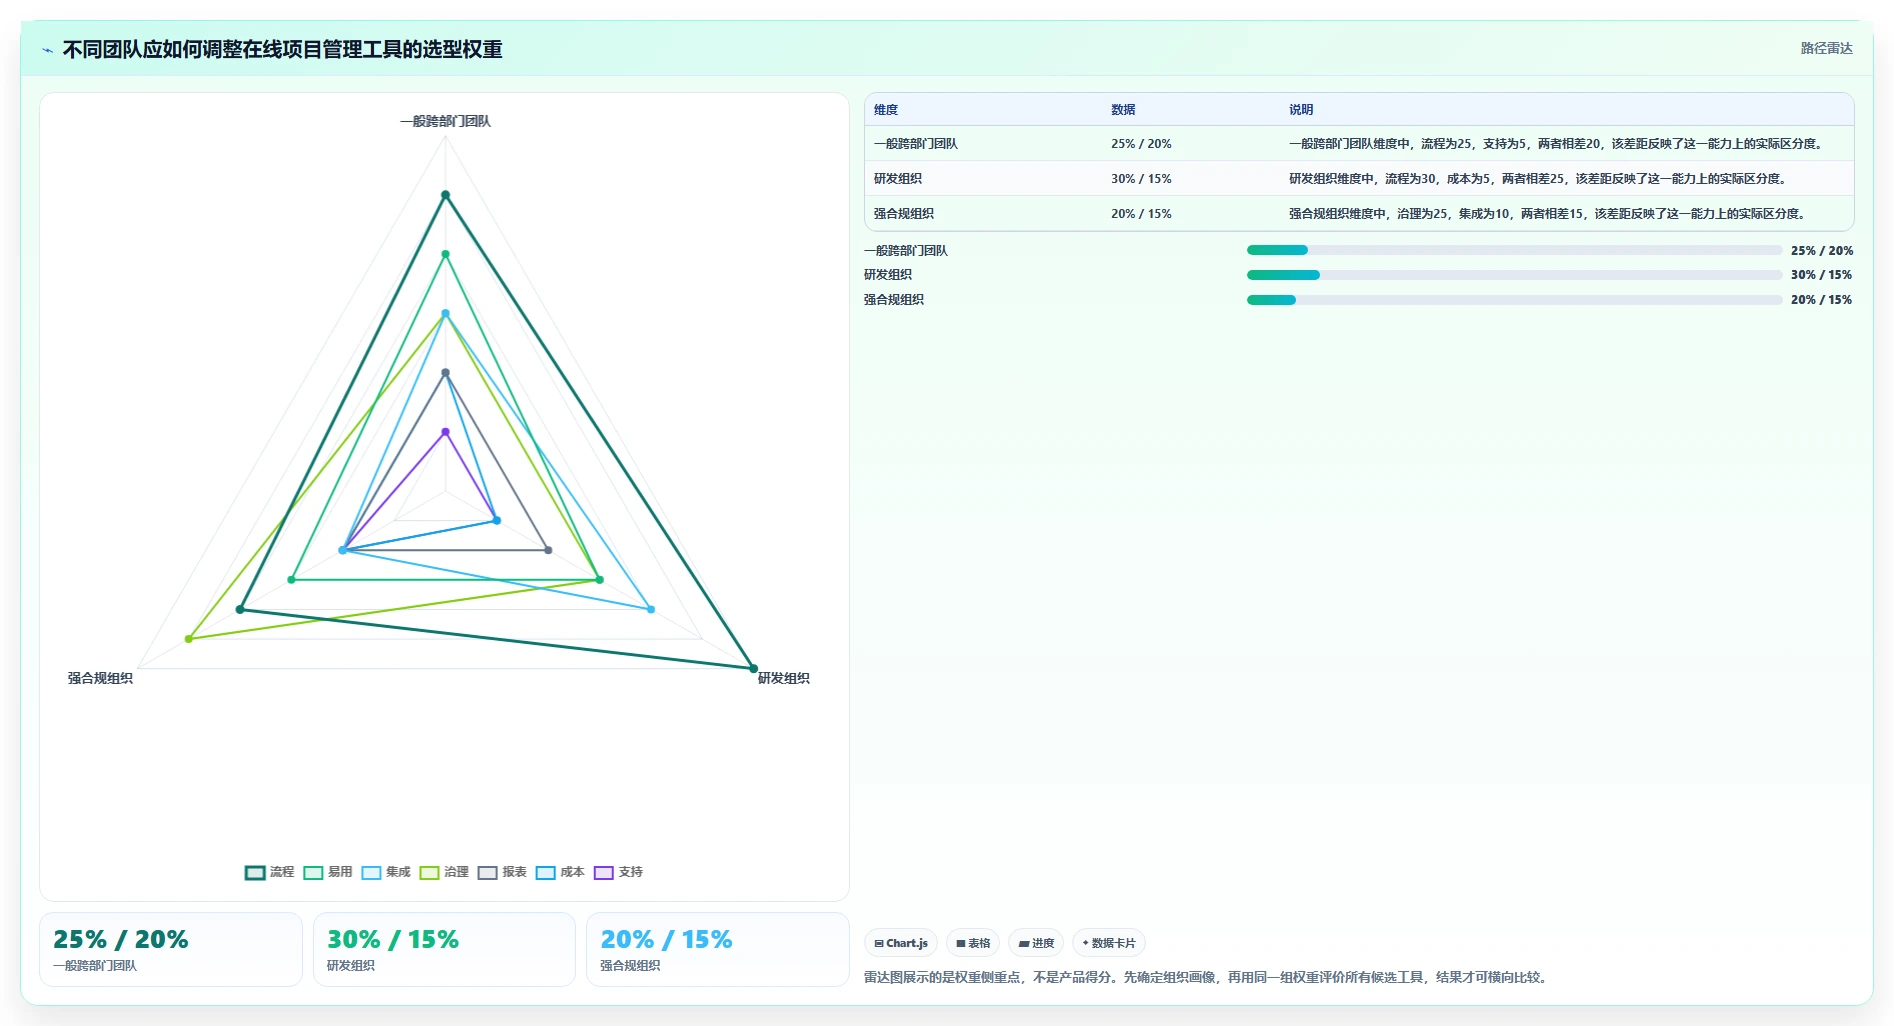Click the 一般跨部门团队 progress bar
The width and height of the screenshot is (1894, 1026).
1514,250
